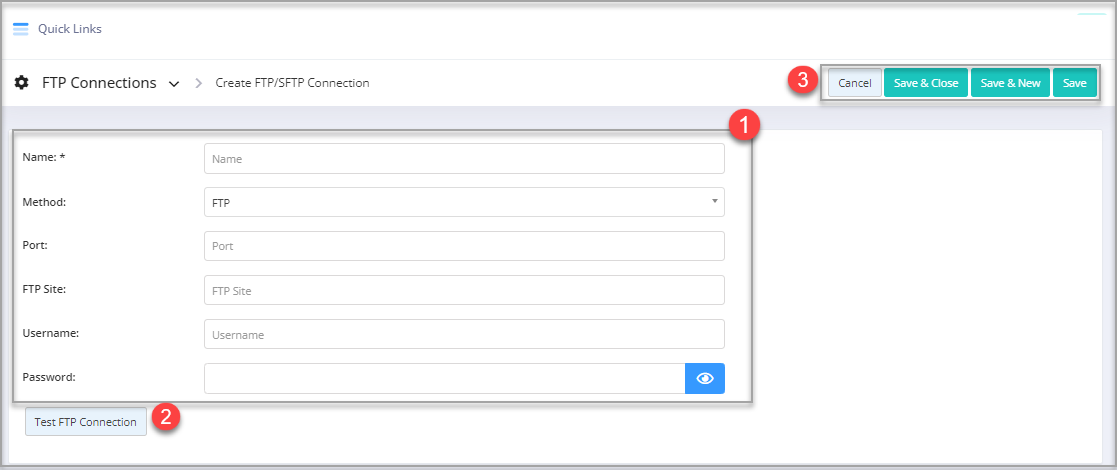Open the Quick Links hamburger menu icon
Viewport: 1117px width, 470px height.
click(x=21, y=29)
